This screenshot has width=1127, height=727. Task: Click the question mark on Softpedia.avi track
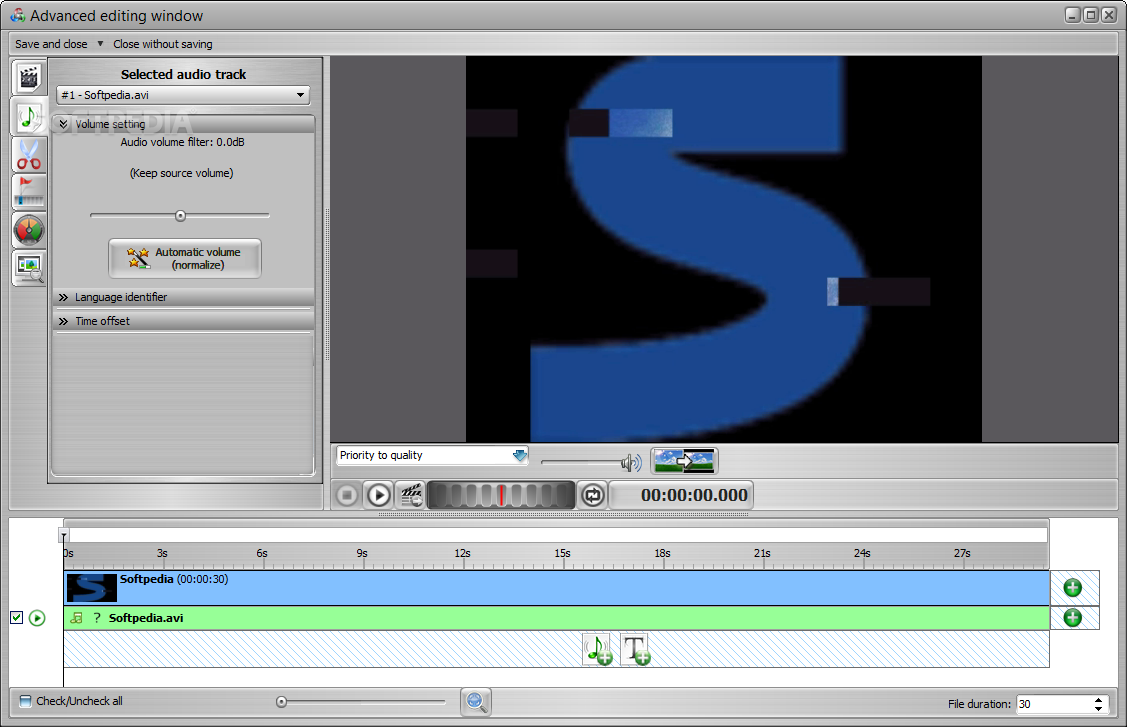click(97, 618)
